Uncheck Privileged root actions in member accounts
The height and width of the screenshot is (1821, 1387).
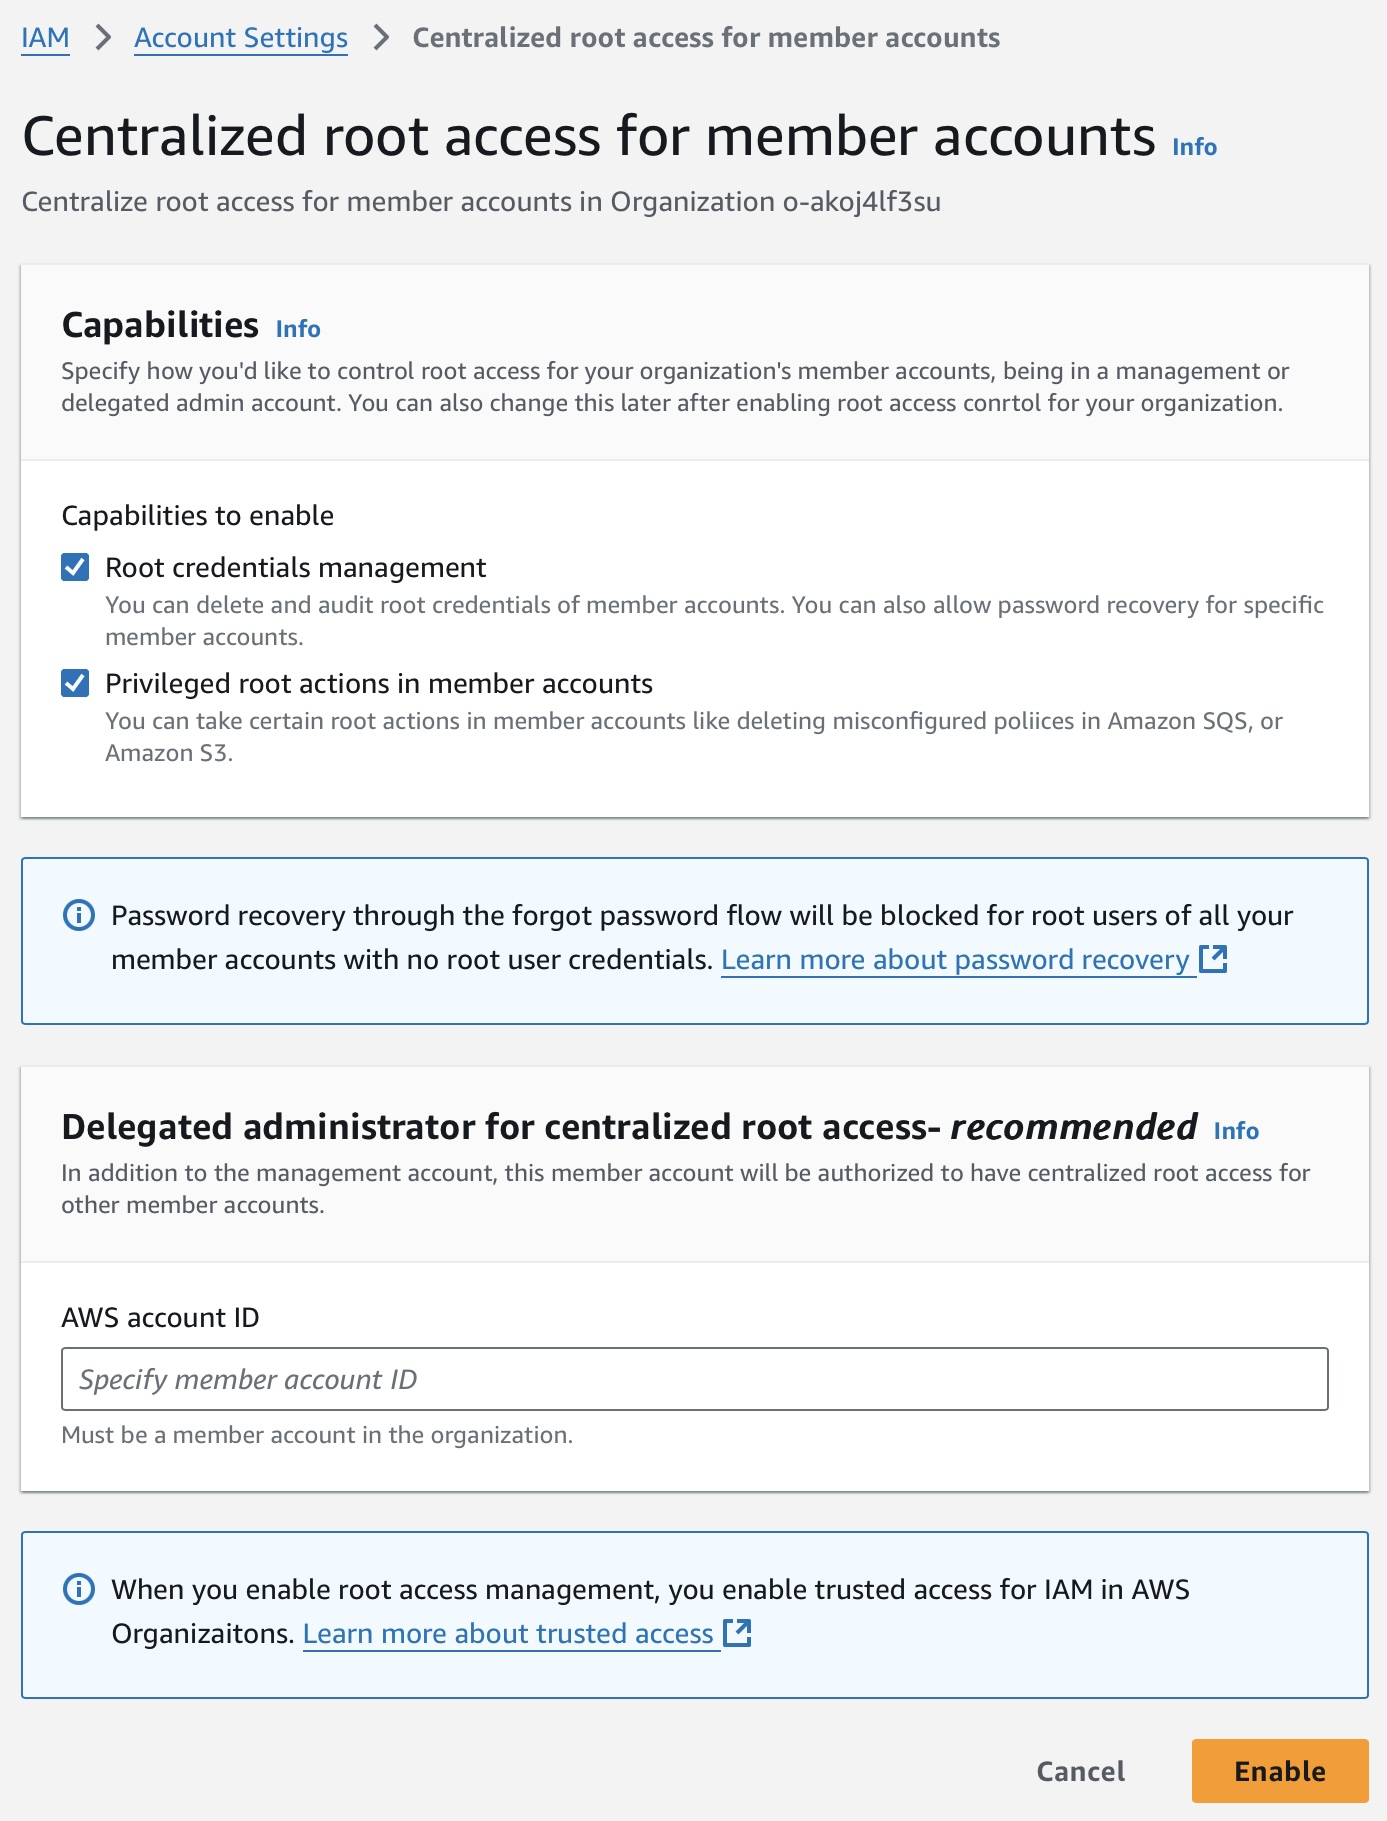tap(75, 684)
